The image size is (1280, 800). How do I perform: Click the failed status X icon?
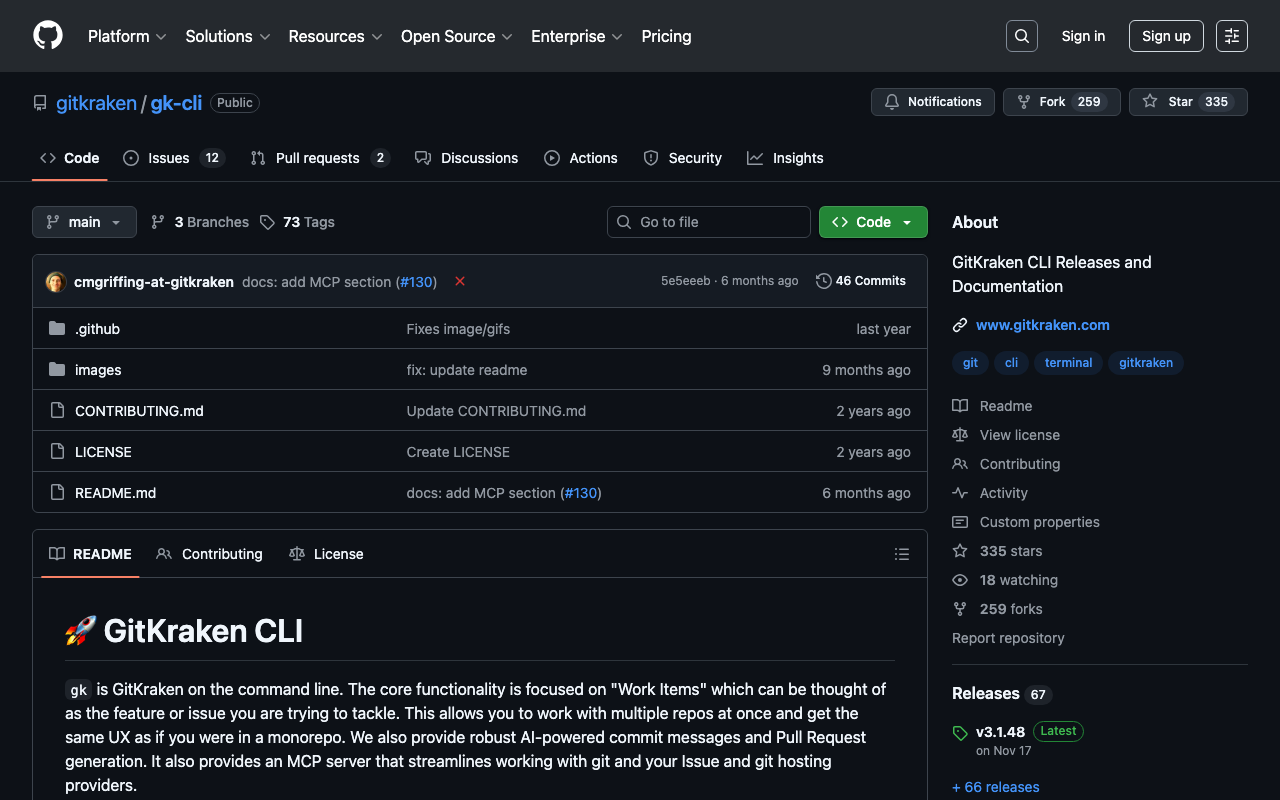coord(460,282)
